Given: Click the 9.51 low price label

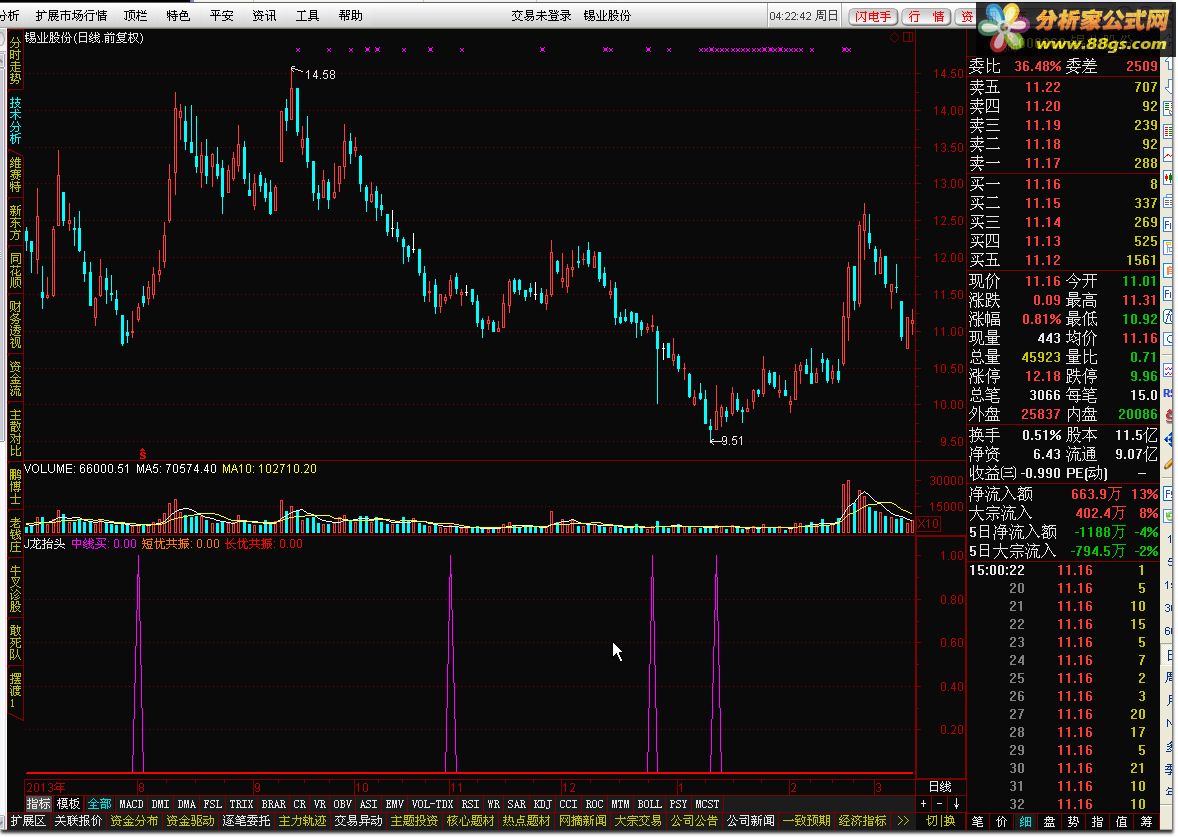Looking at the screenshot, I should (x=732, y=441).
